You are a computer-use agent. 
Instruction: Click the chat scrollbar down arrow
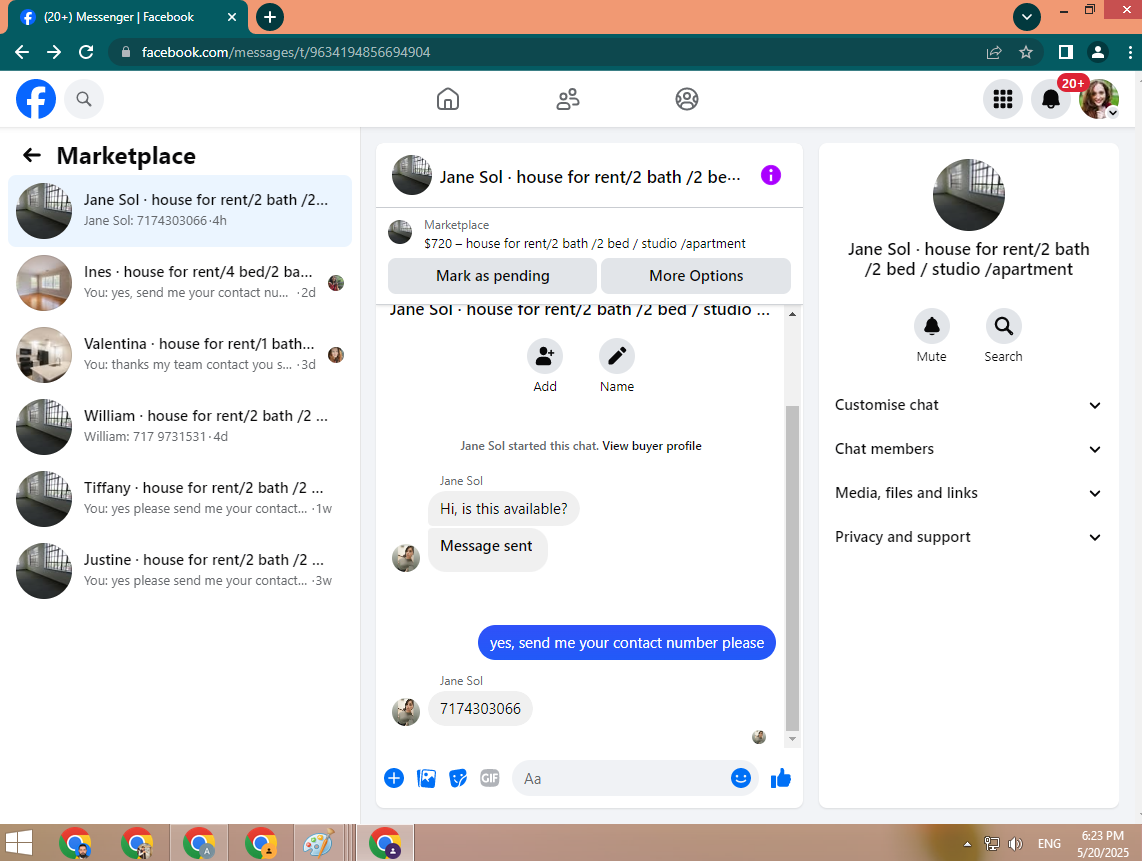792,739
